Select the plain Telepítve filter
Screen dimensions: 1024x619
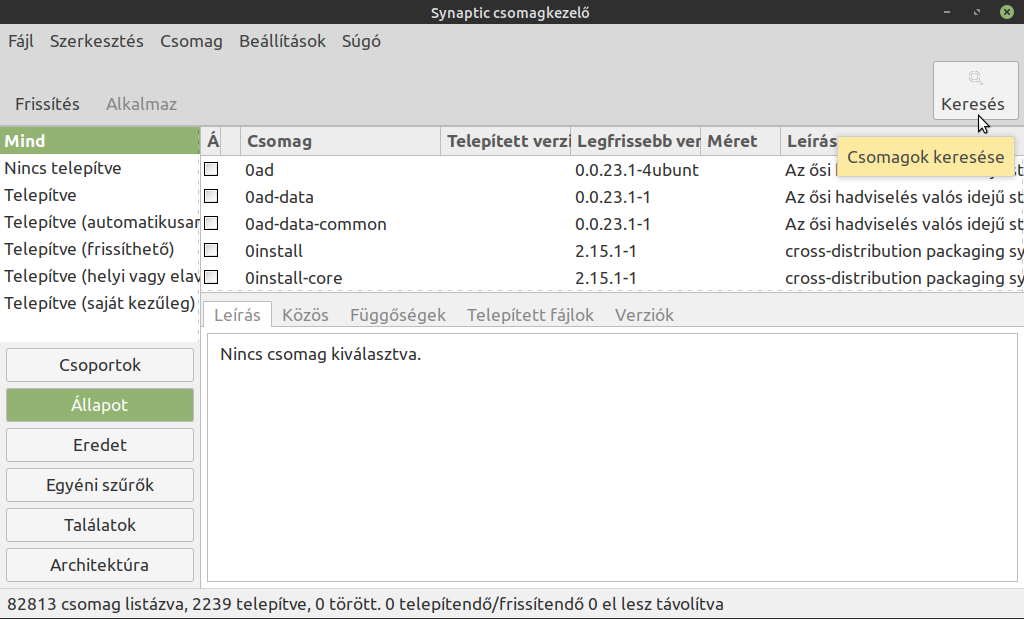pyautogui.click(x=99, y=195)
